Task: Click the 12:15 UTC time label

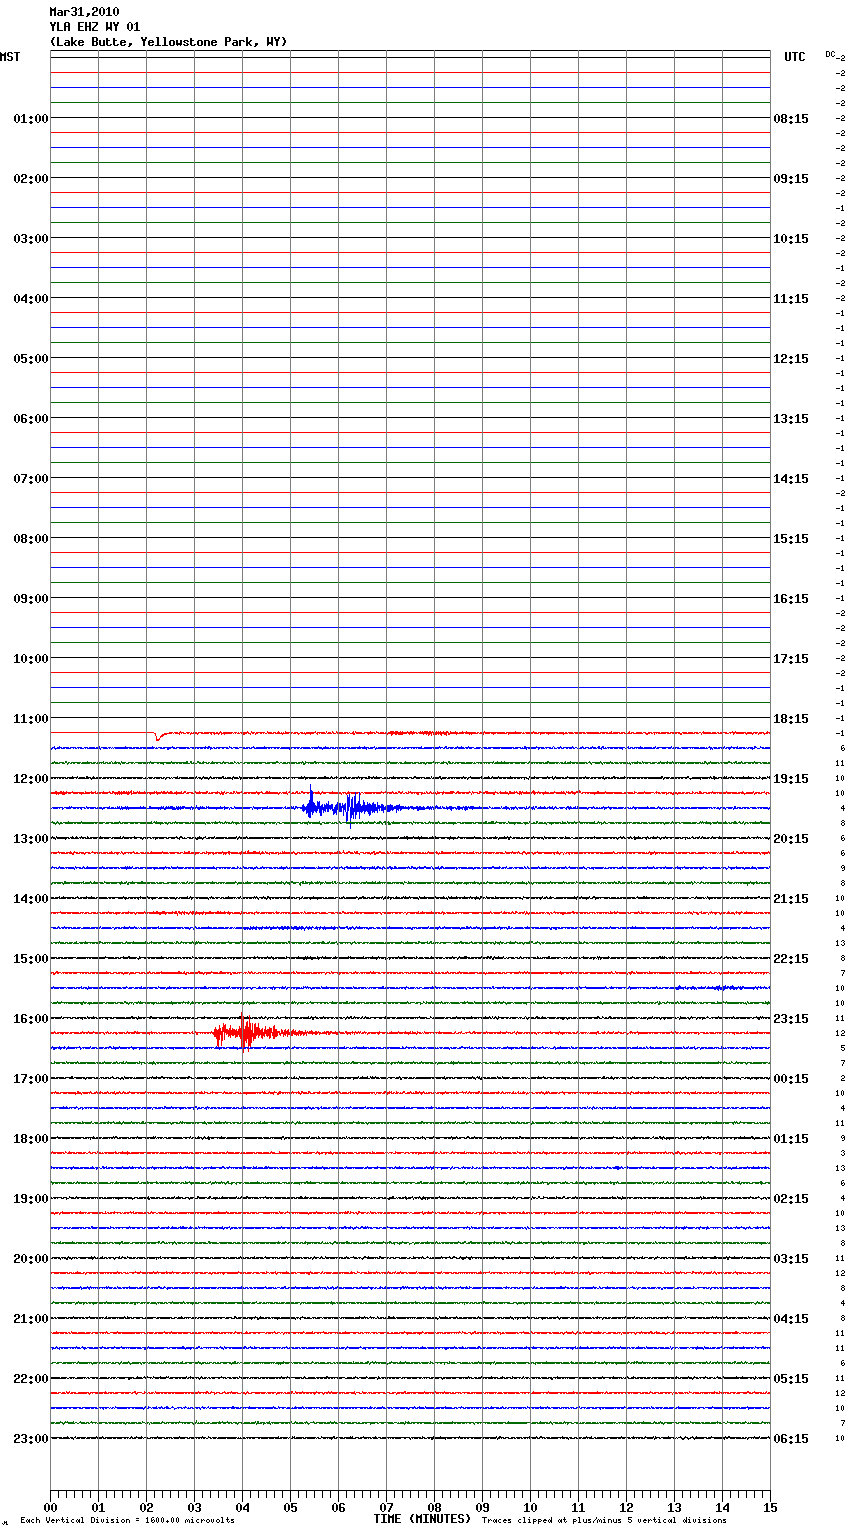Action: (791, 358)
